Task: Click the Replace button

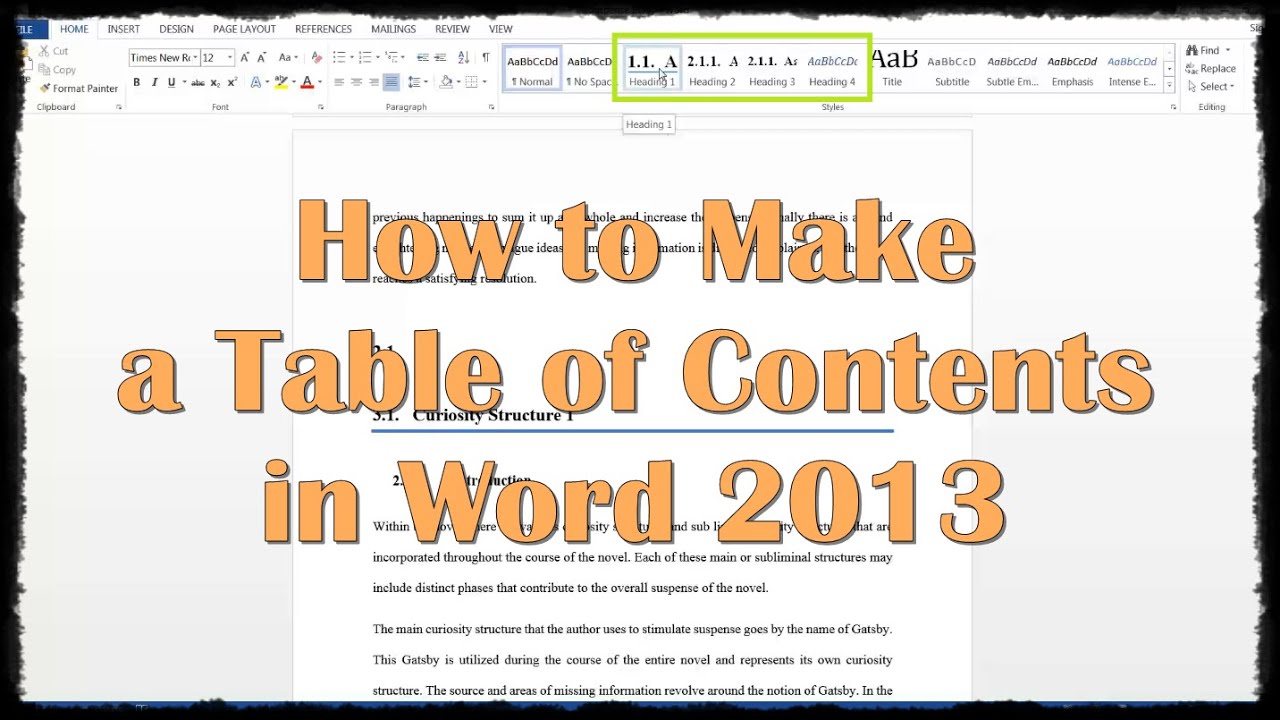Action: (x=1211, y=69)
